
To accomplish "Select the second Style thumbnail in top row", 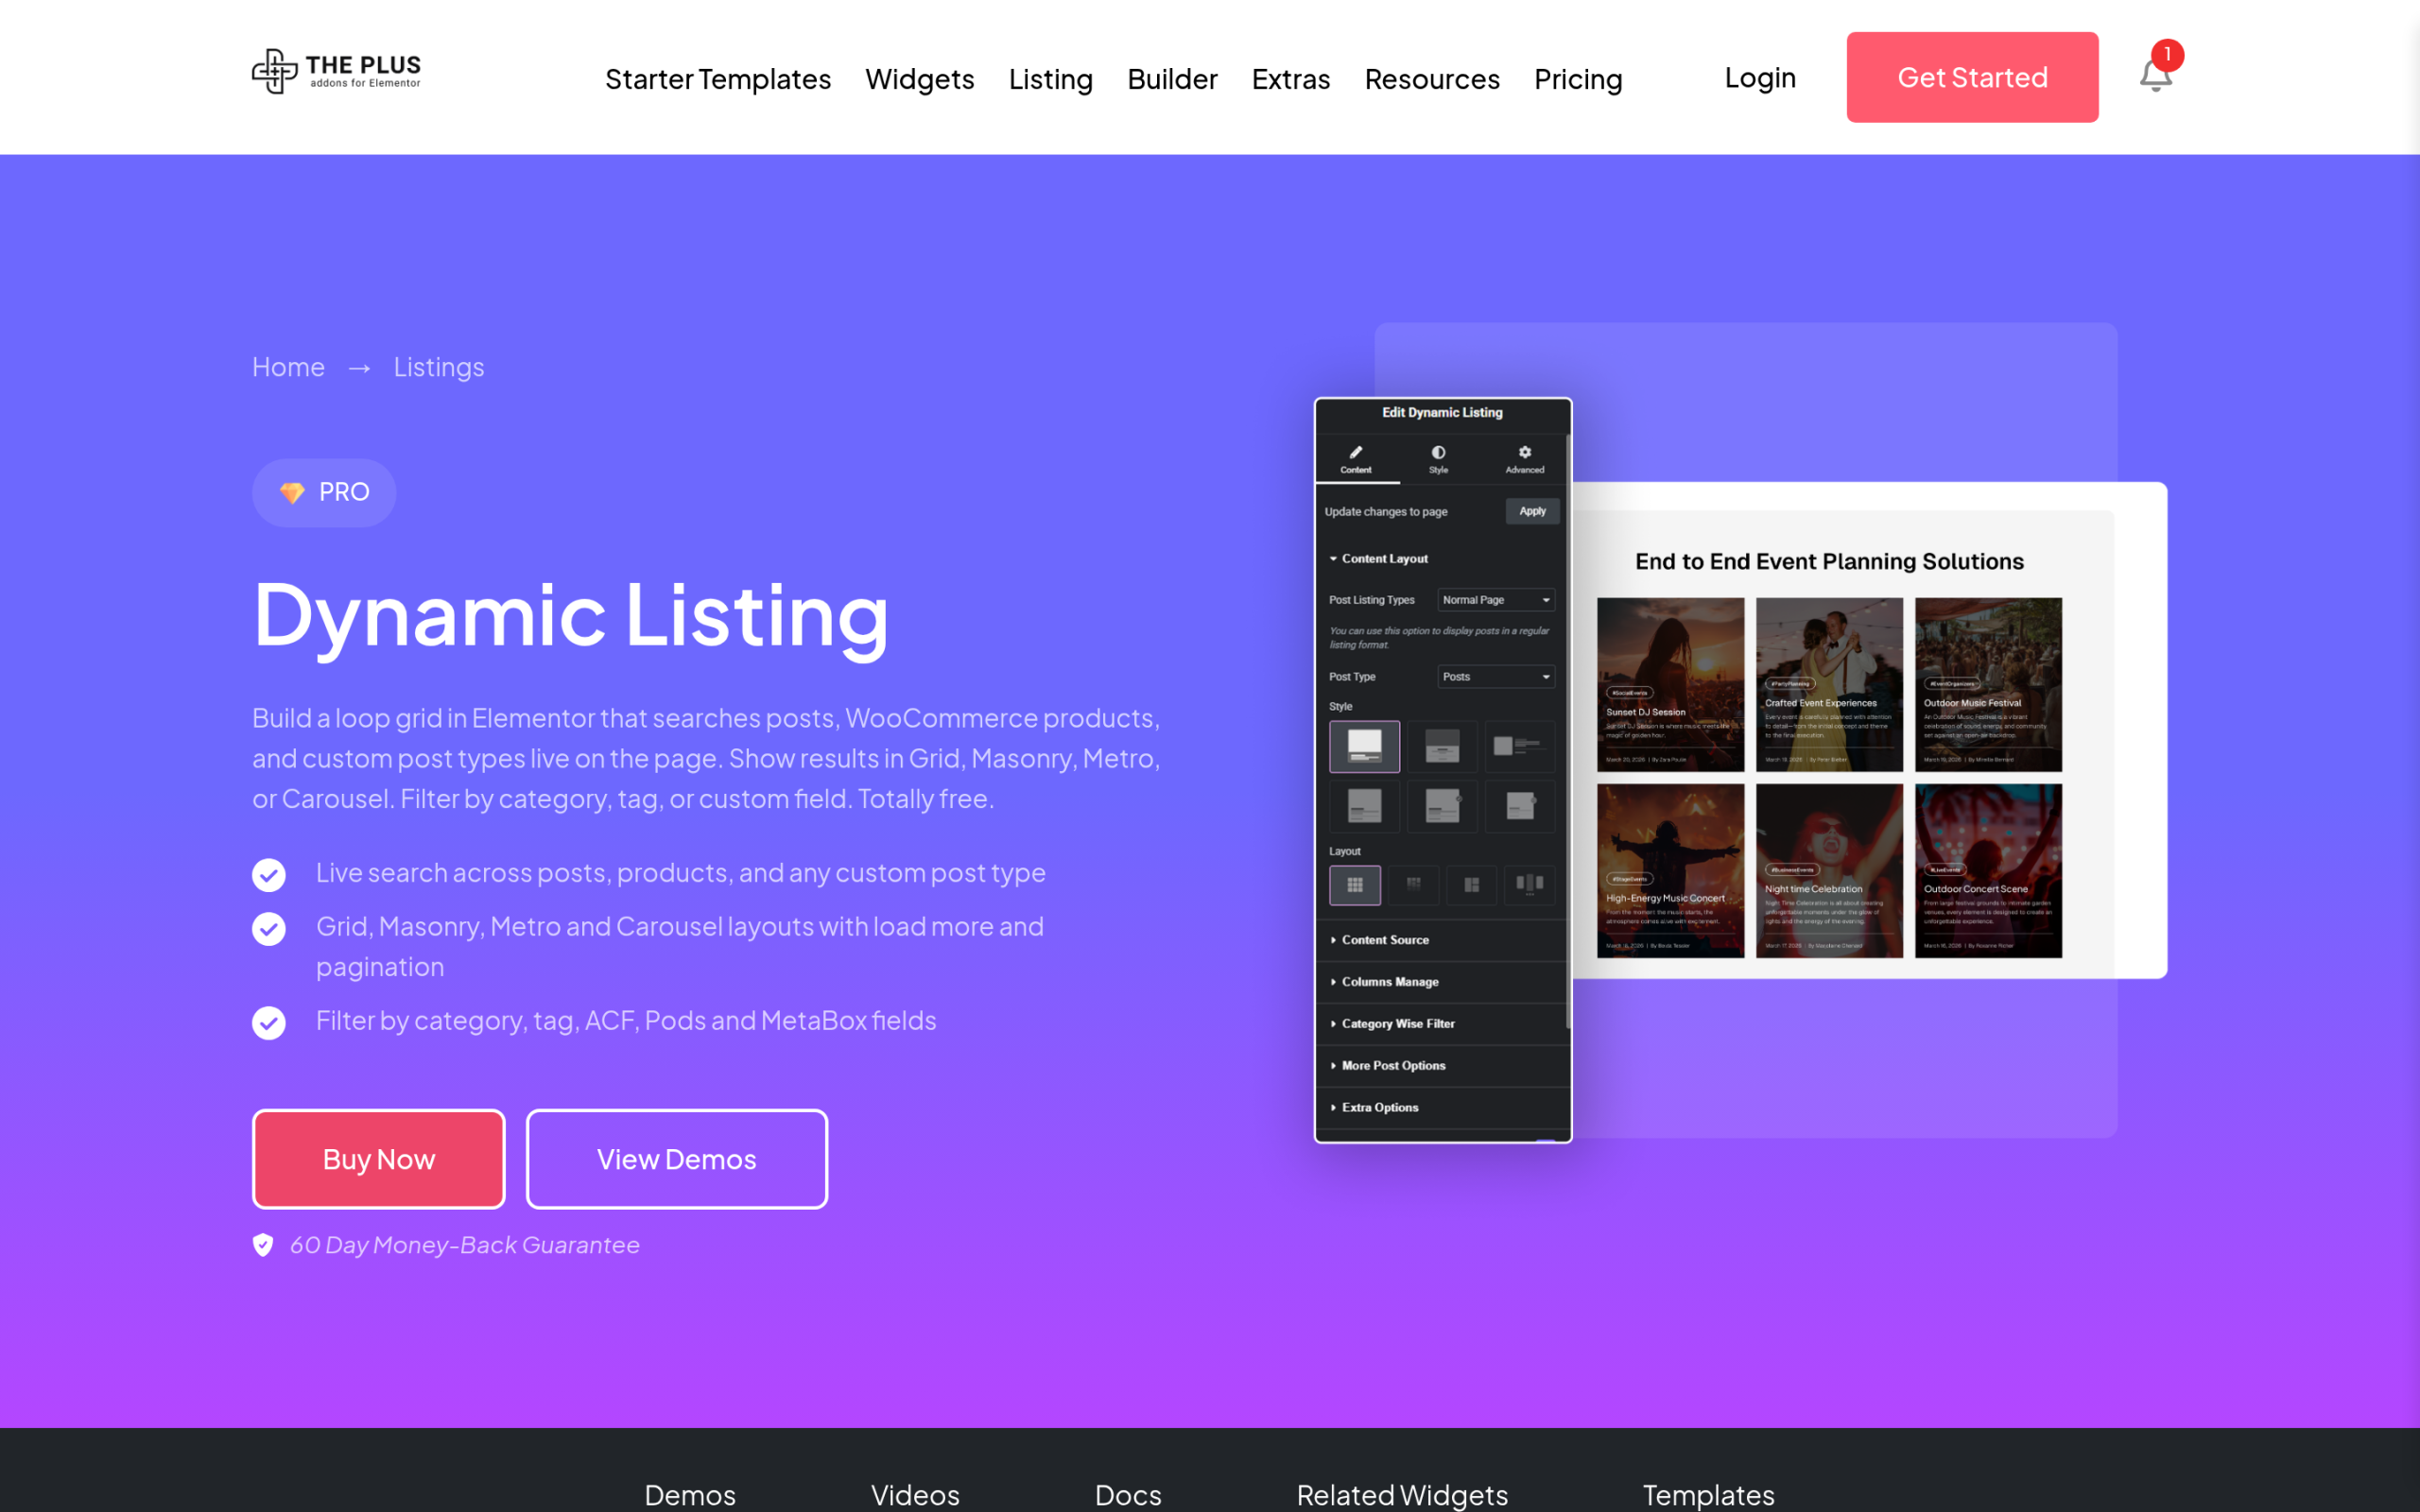I will tap(1442, 746).
